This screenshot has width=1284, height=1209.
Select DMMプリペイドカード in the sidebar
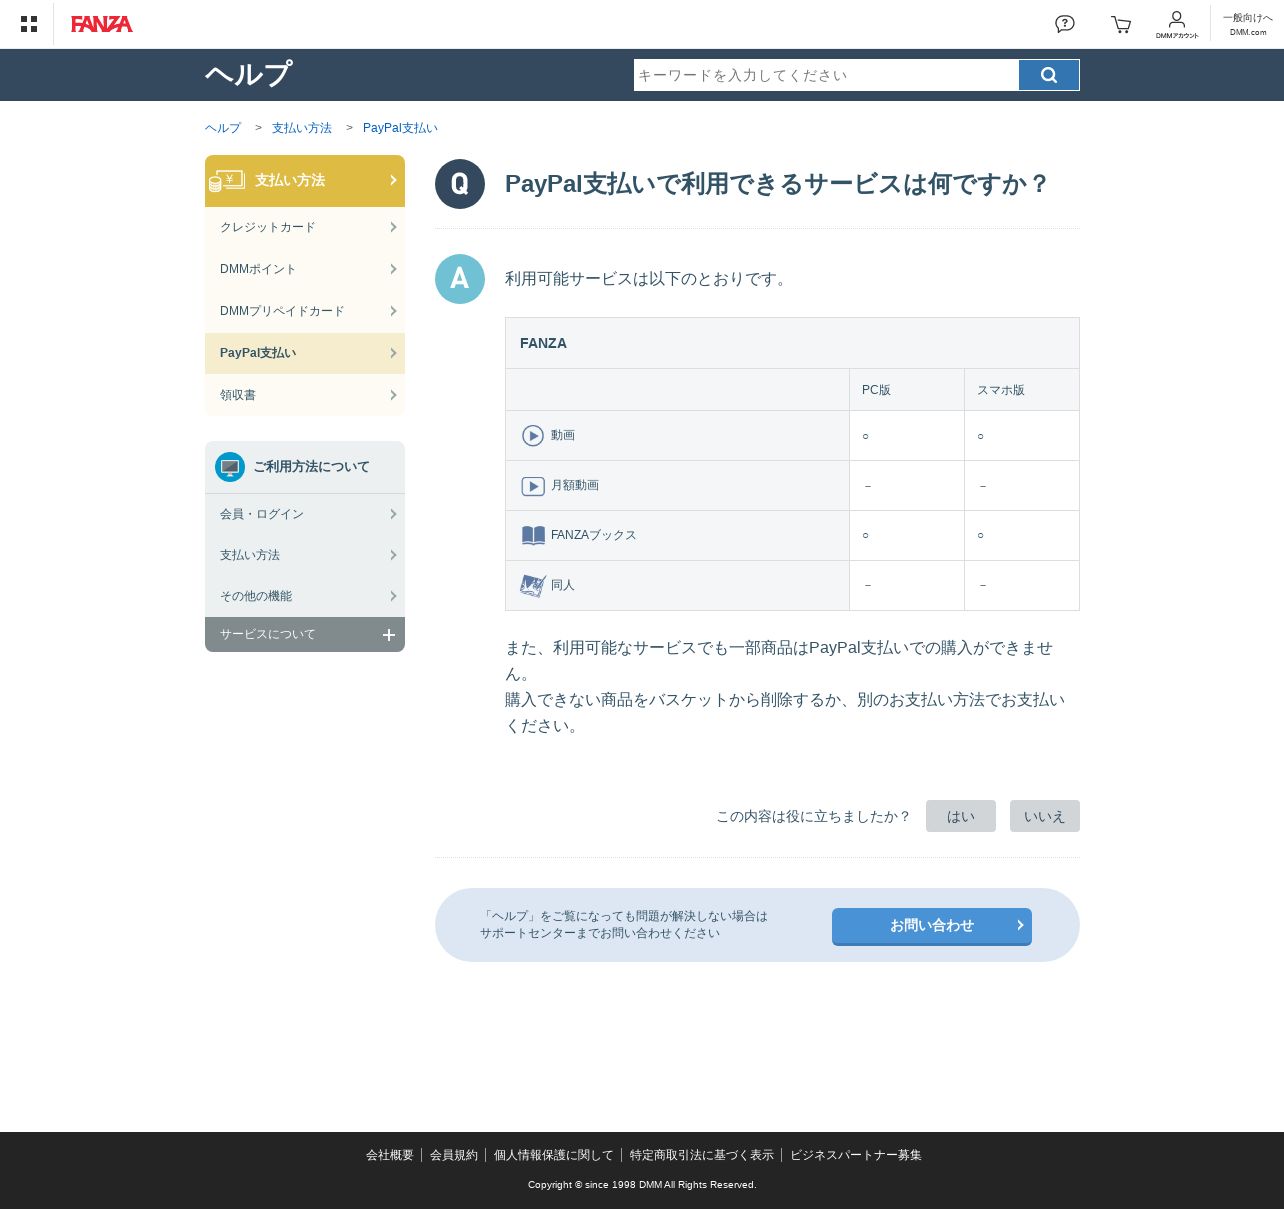click(x=305, y=311)
